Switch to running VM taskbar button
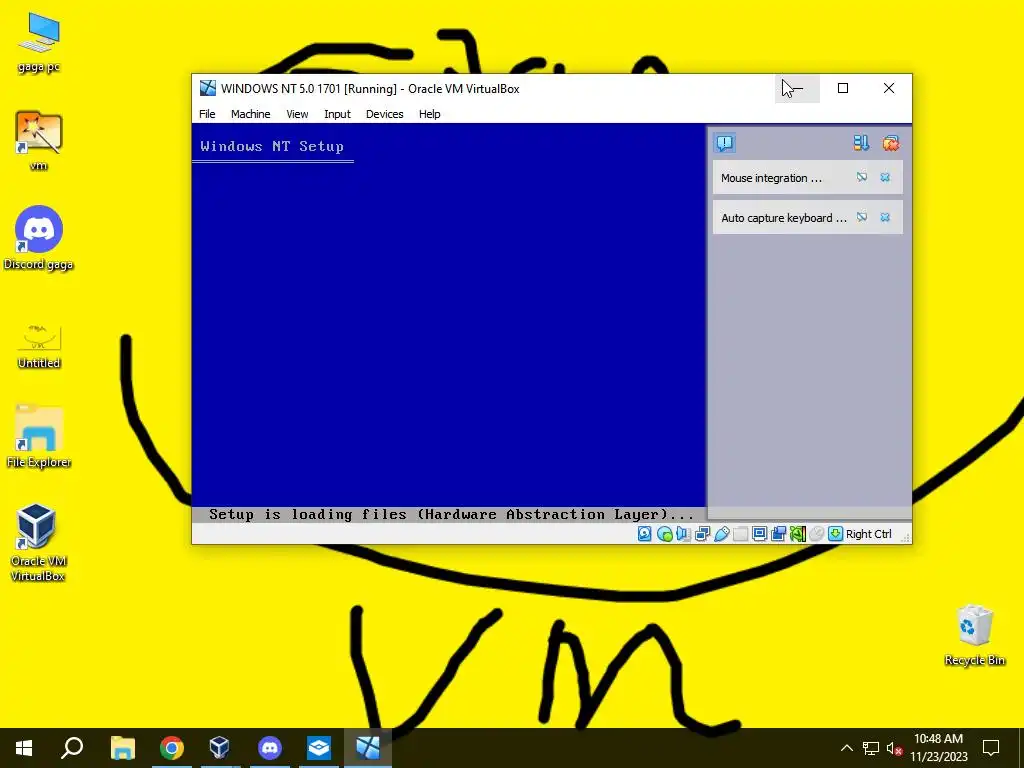The image size is (1024, 768). tap(368, 748)
